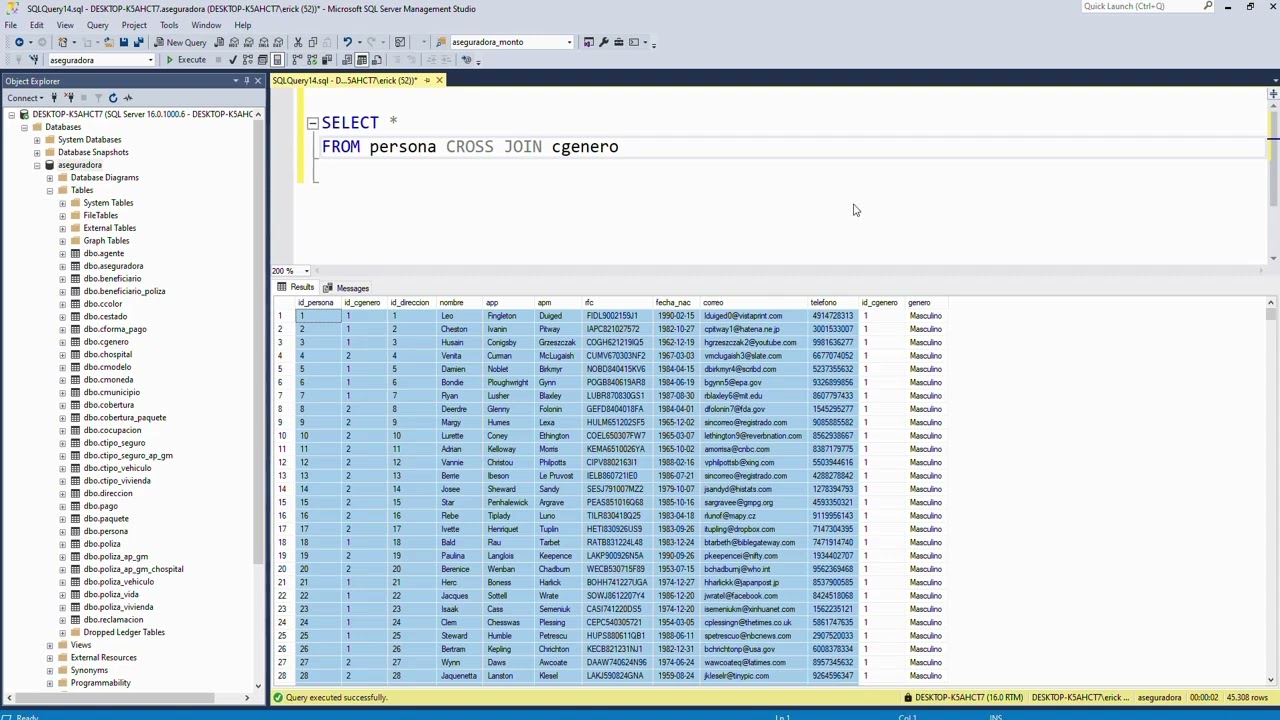The width and height of the screenshot is (1280, 720).
Task: Select Database Diagrams folder in tree
Action: [x=104, y=178]
